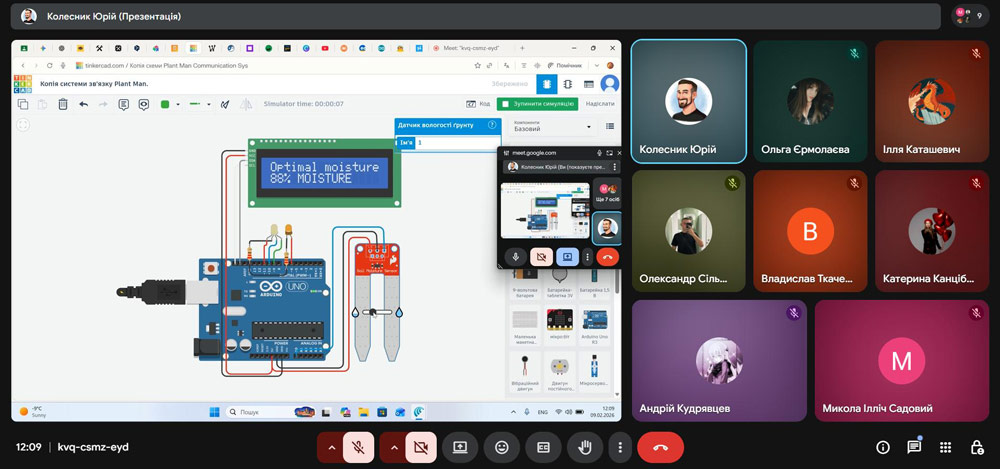
Task: Turn on the camera in Meet toolbar
Action: [420, 447]
